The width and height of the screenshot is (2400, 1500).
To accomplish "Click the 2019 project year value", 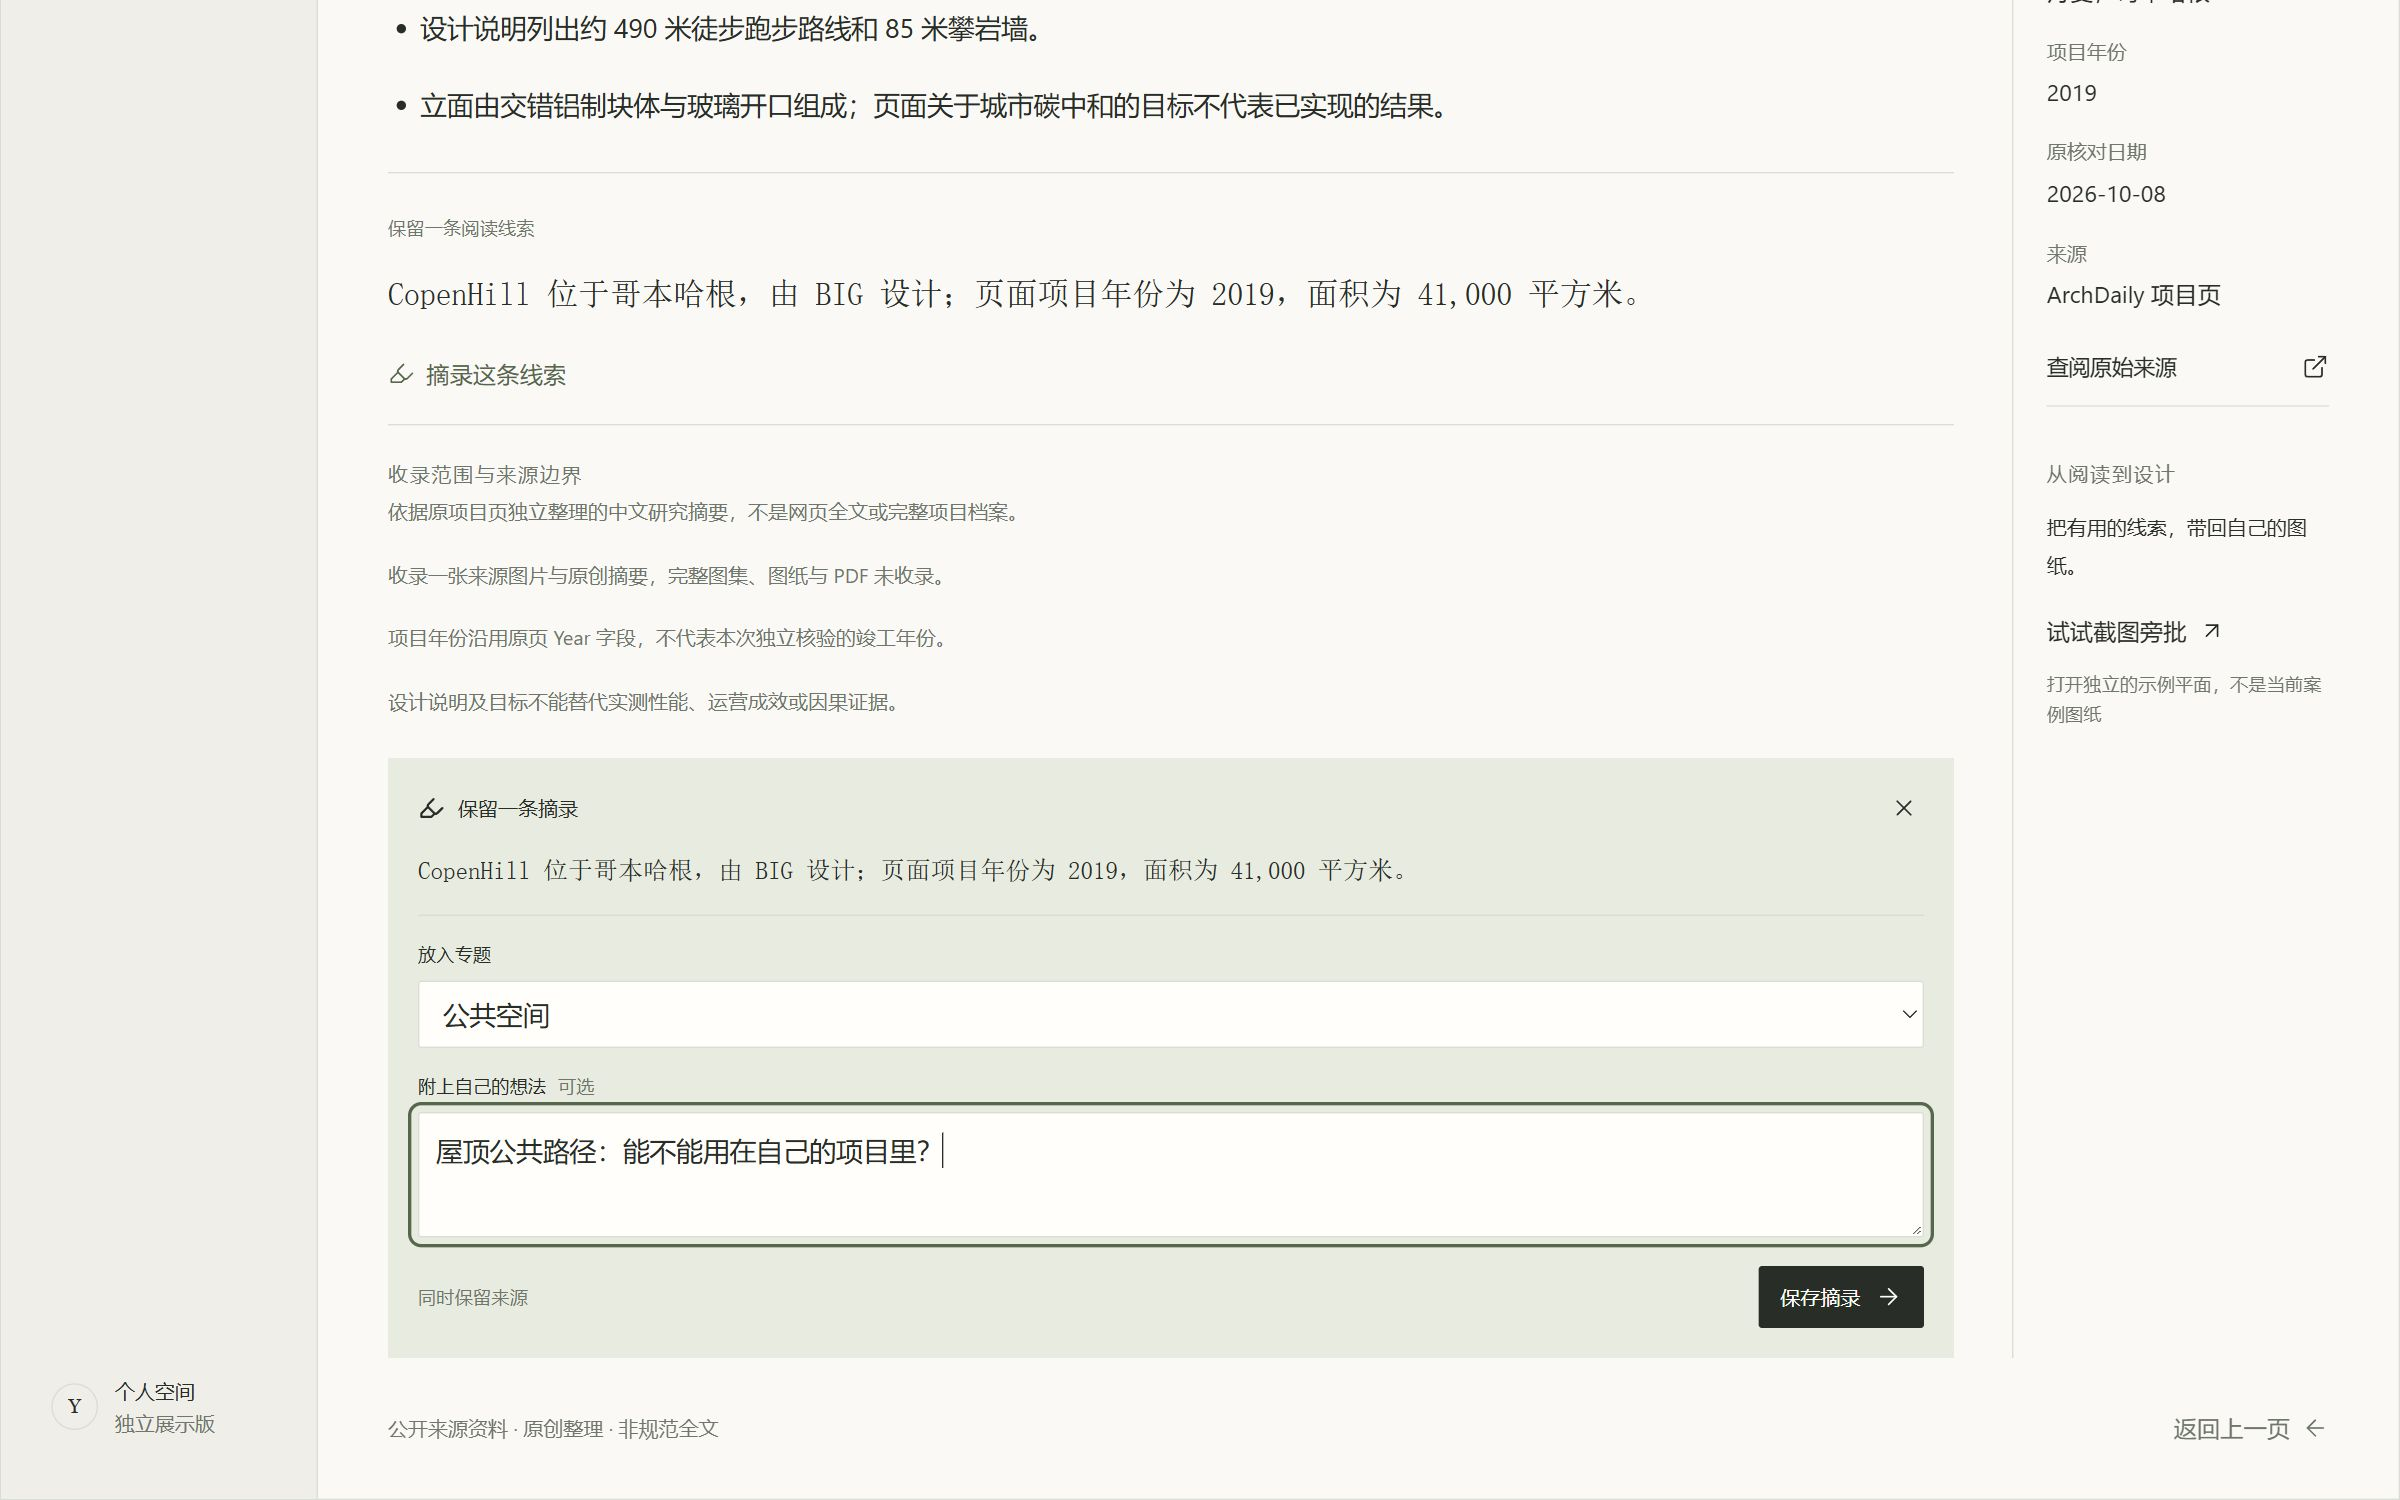I will (2071, 93).
